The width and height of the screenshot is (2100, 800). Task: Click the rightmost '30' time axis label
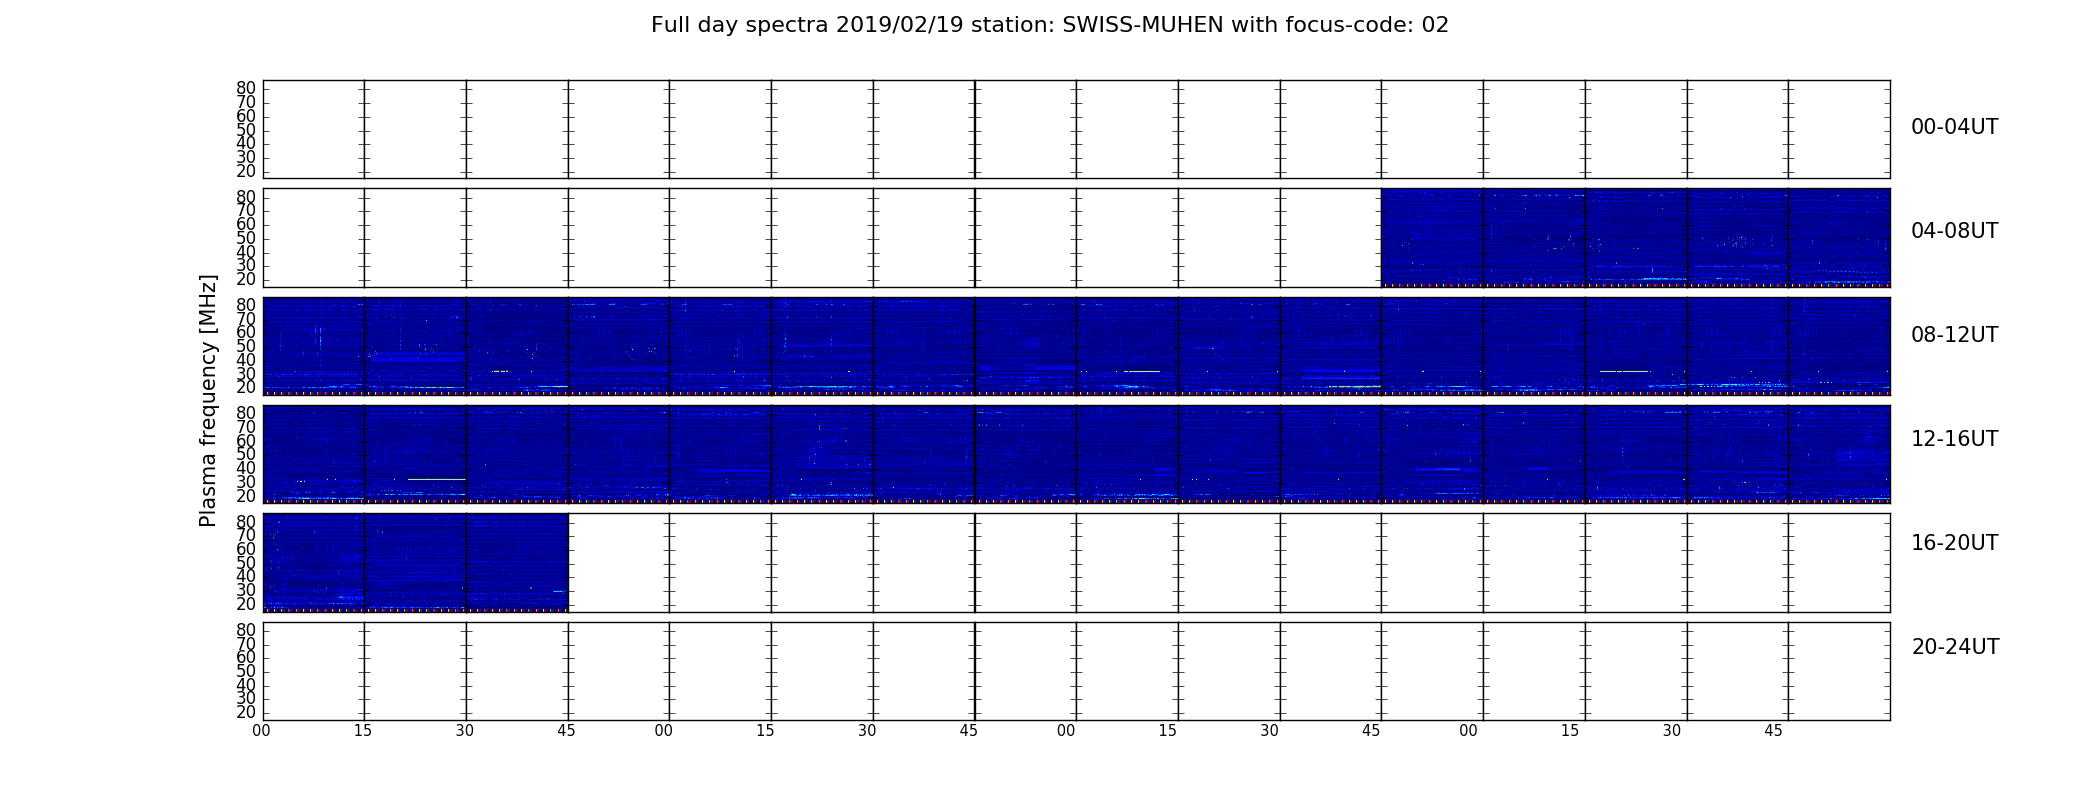click(x=1672, y=731)
